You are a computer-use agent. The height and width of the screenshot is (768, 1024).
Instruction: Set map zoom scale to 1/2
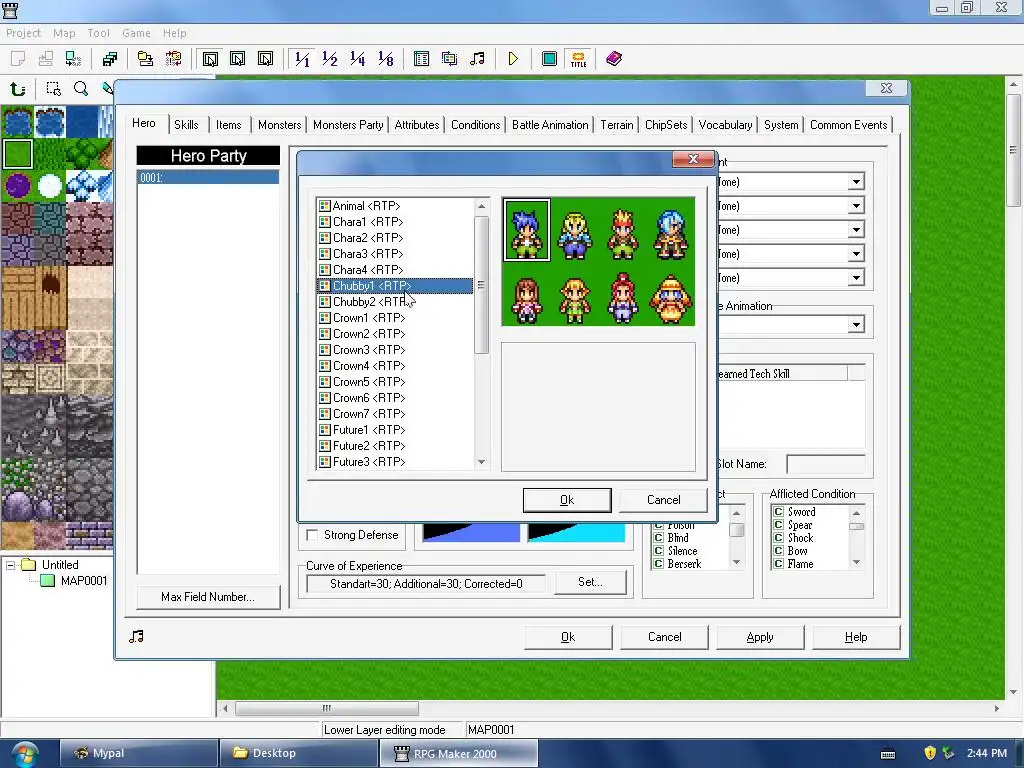pyautogui.click(x=330, y=59)
